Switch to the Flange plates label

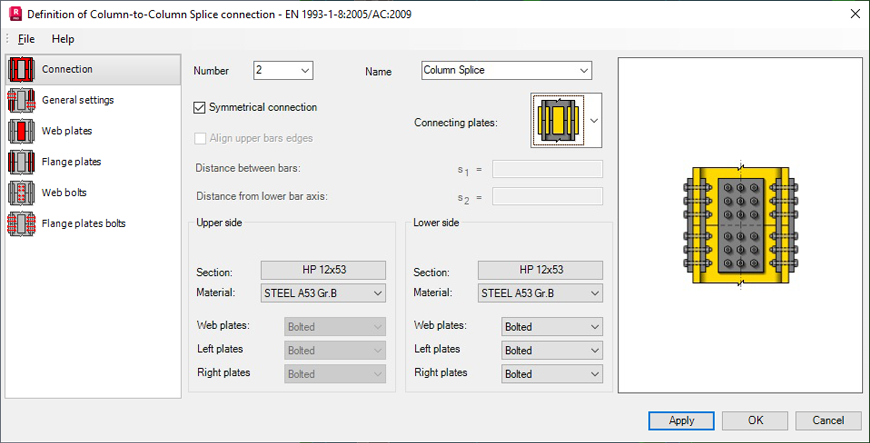pos(71,162)
